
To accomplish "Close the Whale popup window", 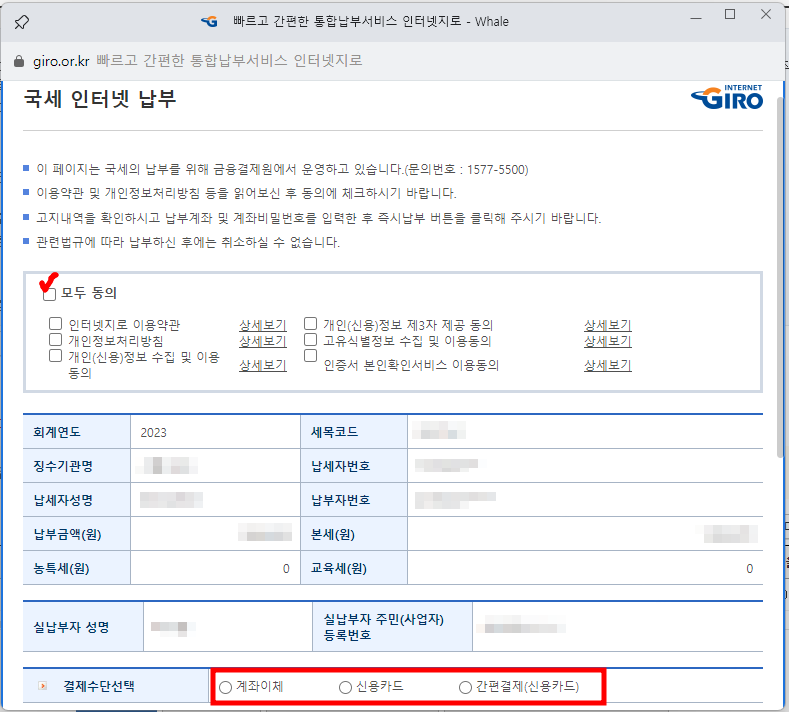I will [766, 15].
